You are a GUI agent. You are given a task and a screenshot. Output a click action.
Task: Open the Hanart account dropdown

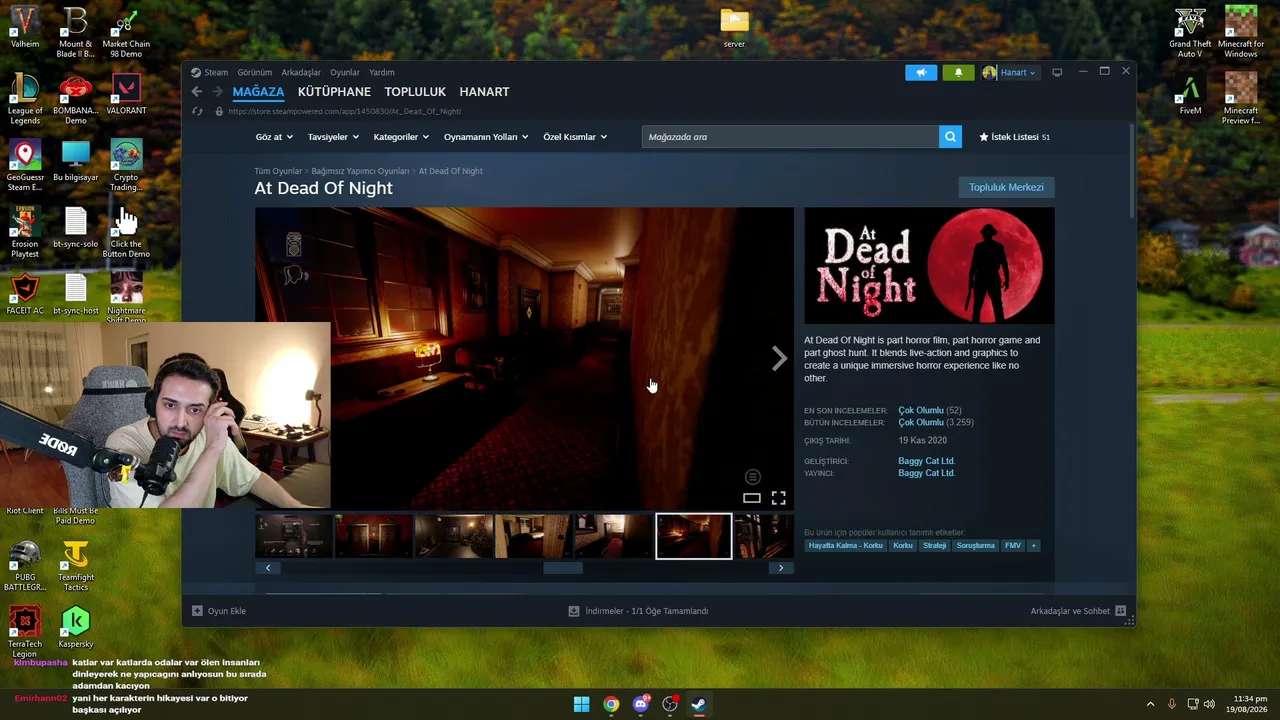coord(1009,72)
